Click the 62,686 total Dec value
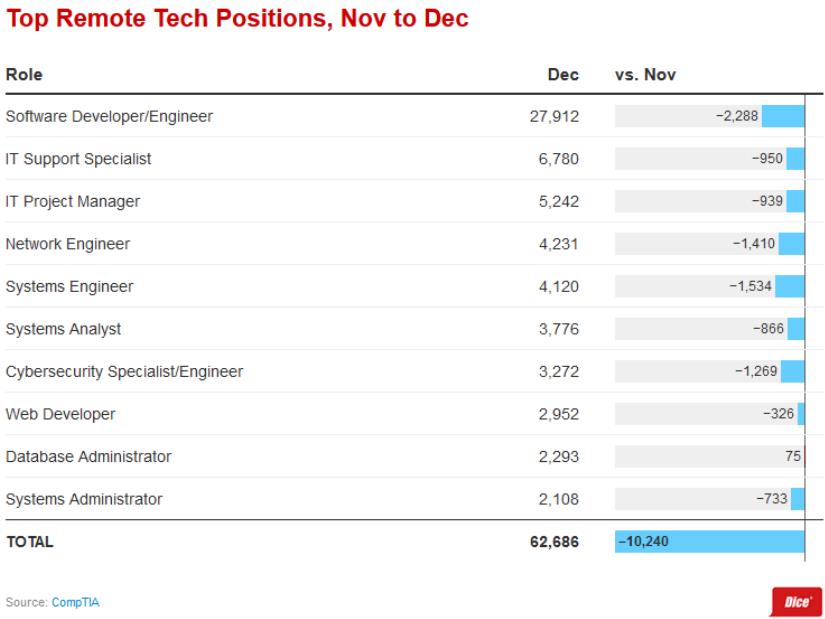Viewport: 825px width, 619px height. tap(554, 541)
